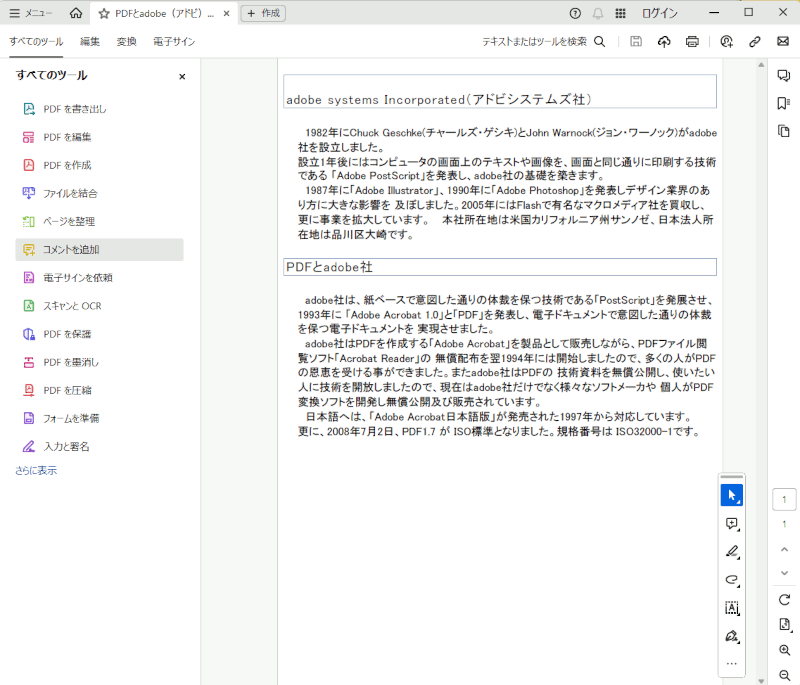Rotate the page view clockwise
This screenshot has height=685, width=800.
784,599
